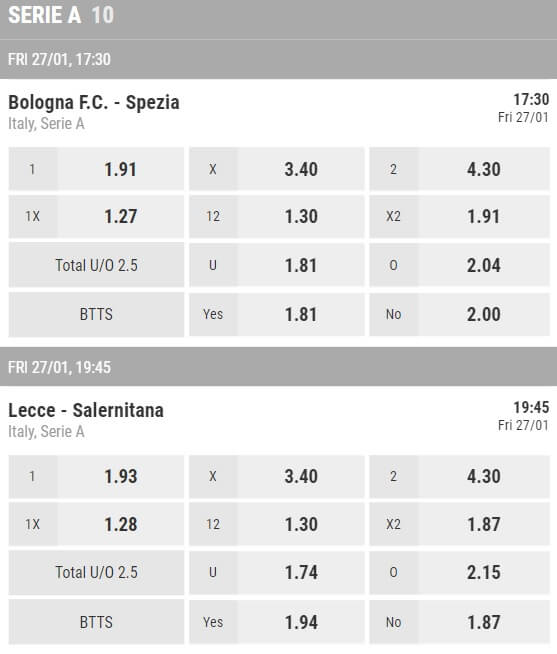
Task: Choose 1X double chance at 1.28
Action: (96, 524)
